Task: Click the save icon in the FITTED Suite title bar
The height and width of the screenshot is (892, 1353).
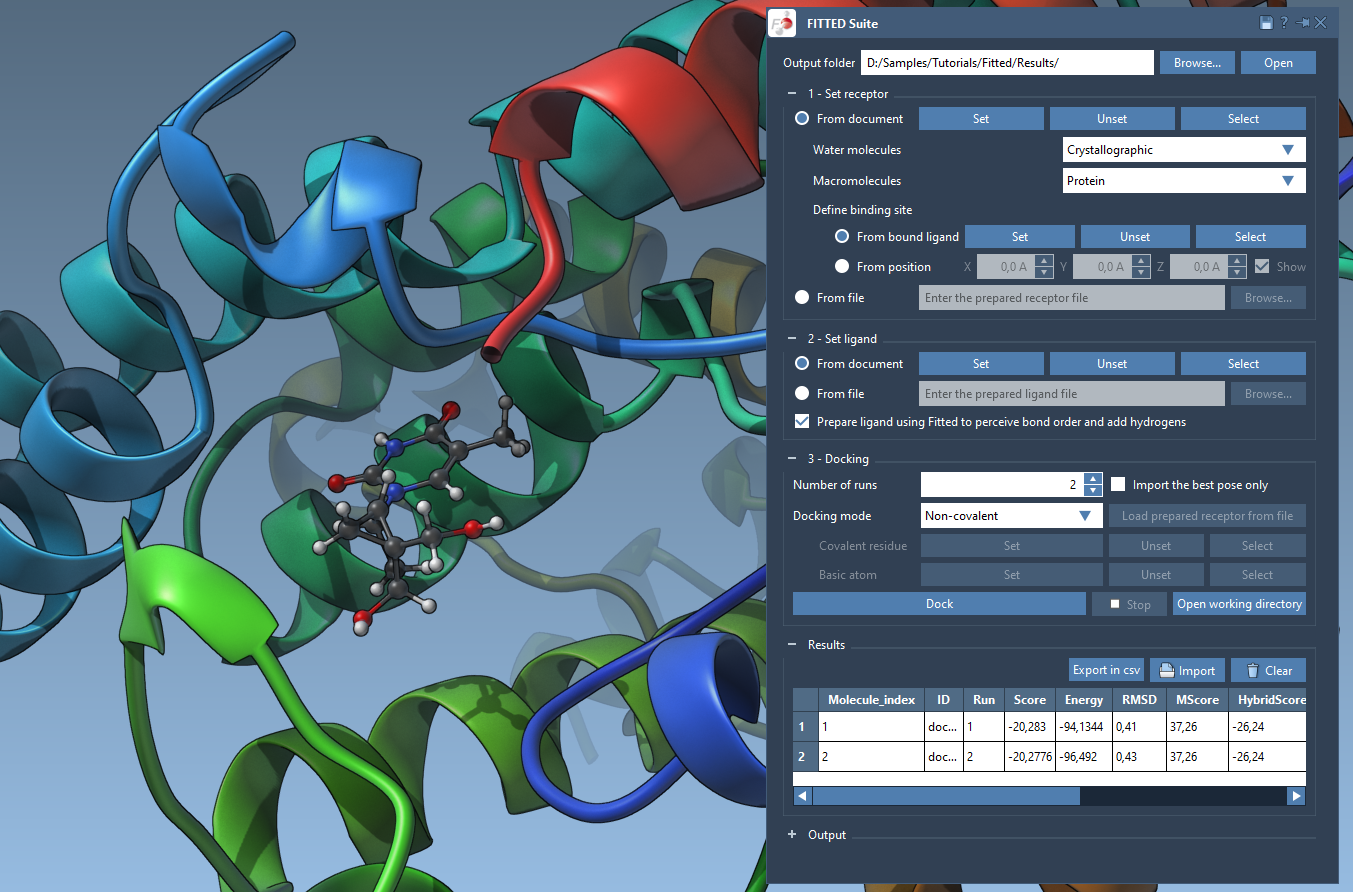Action: tap(1266, 23)
